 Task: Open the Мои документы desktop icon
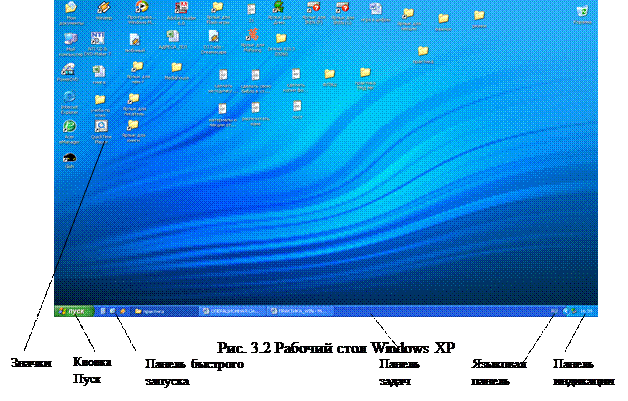click(x=71, y=12)
